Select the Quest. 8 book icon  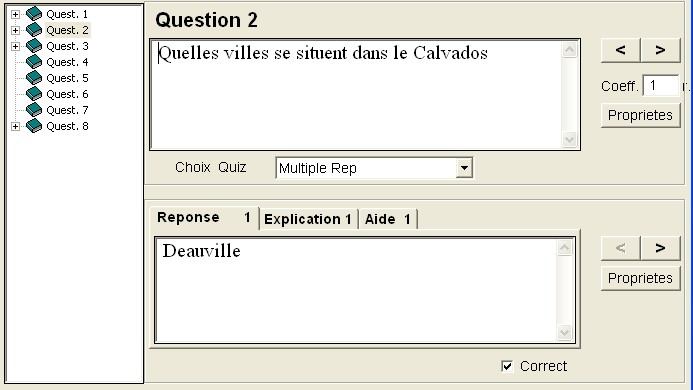pyautogui.click(x=34, y=126)
